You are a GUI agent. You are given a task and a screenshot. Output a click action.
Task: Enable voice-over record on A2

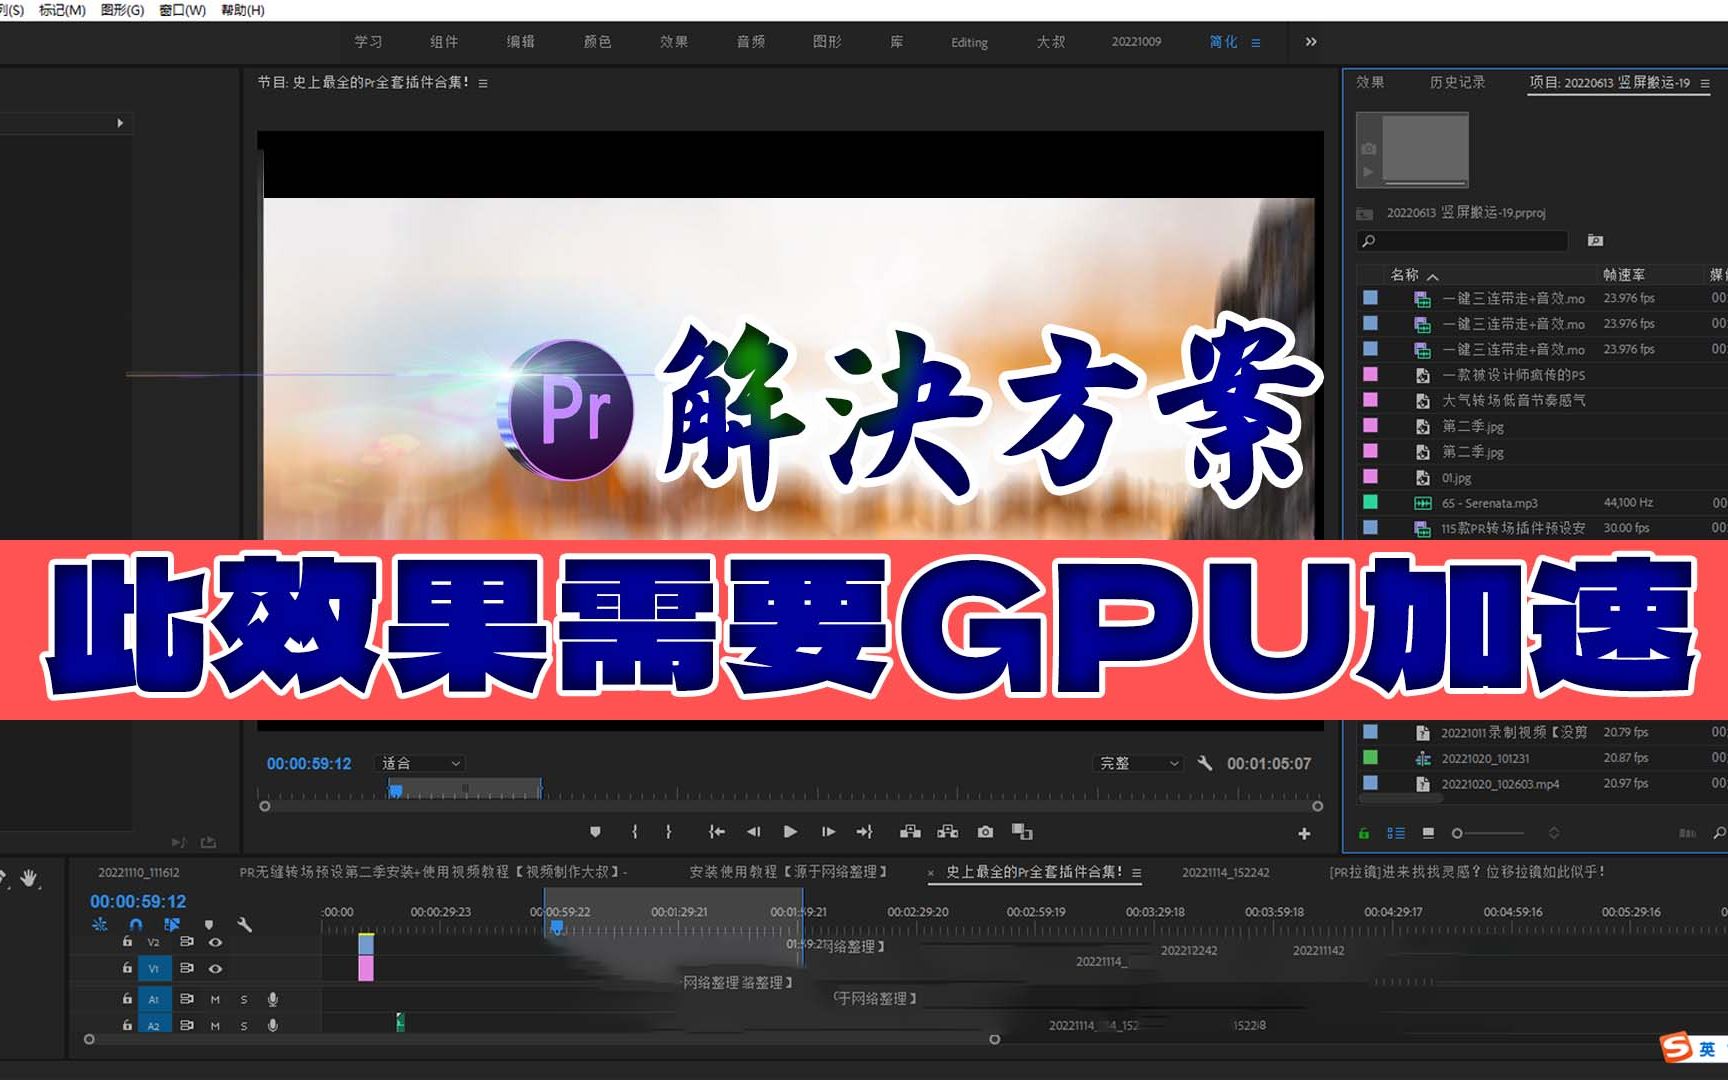(x=272, y=1025)
